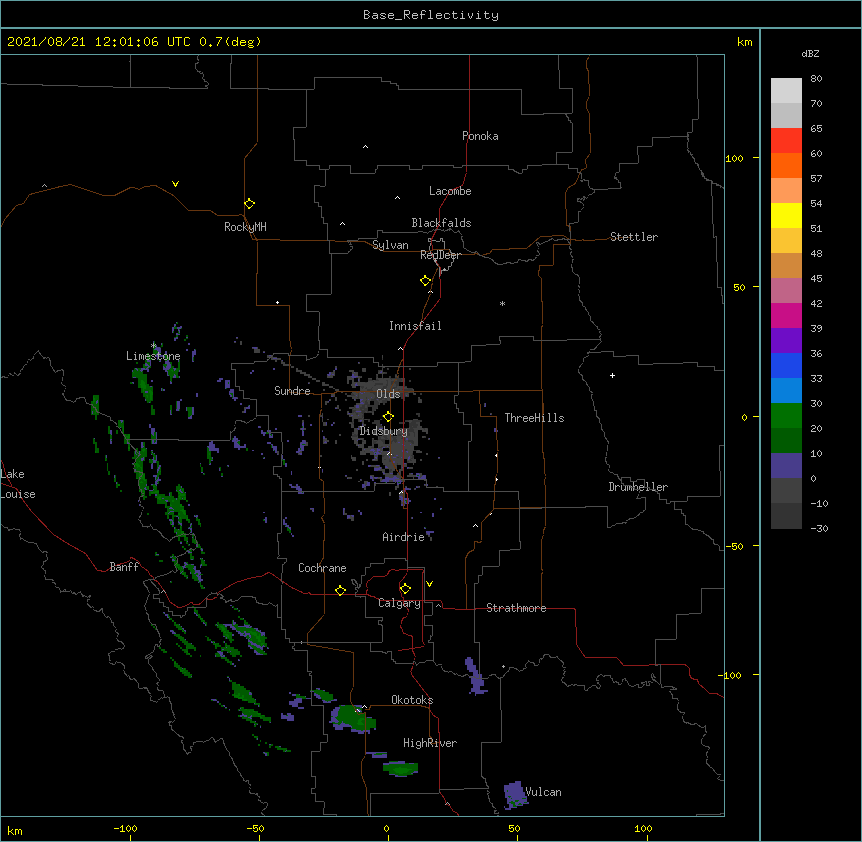Select the RedDeer city label
This screenshot has width=862, height=842.
coord(440,254)
